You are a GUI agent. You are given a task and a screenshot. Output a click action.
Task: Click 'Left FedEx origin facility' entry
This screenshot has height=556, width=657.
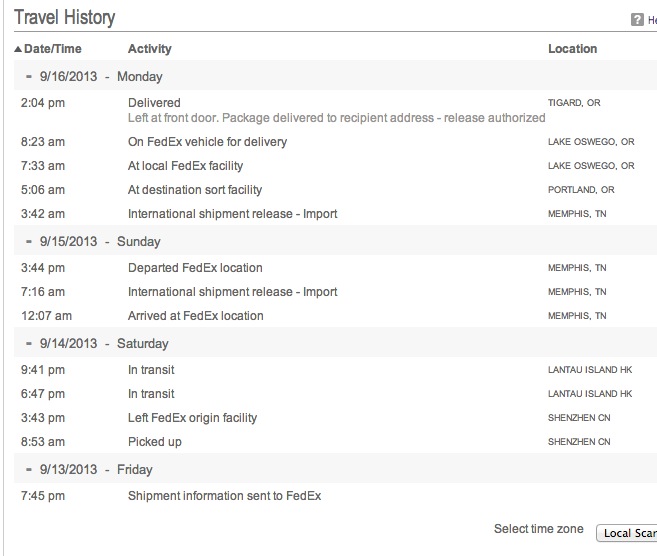192,418
